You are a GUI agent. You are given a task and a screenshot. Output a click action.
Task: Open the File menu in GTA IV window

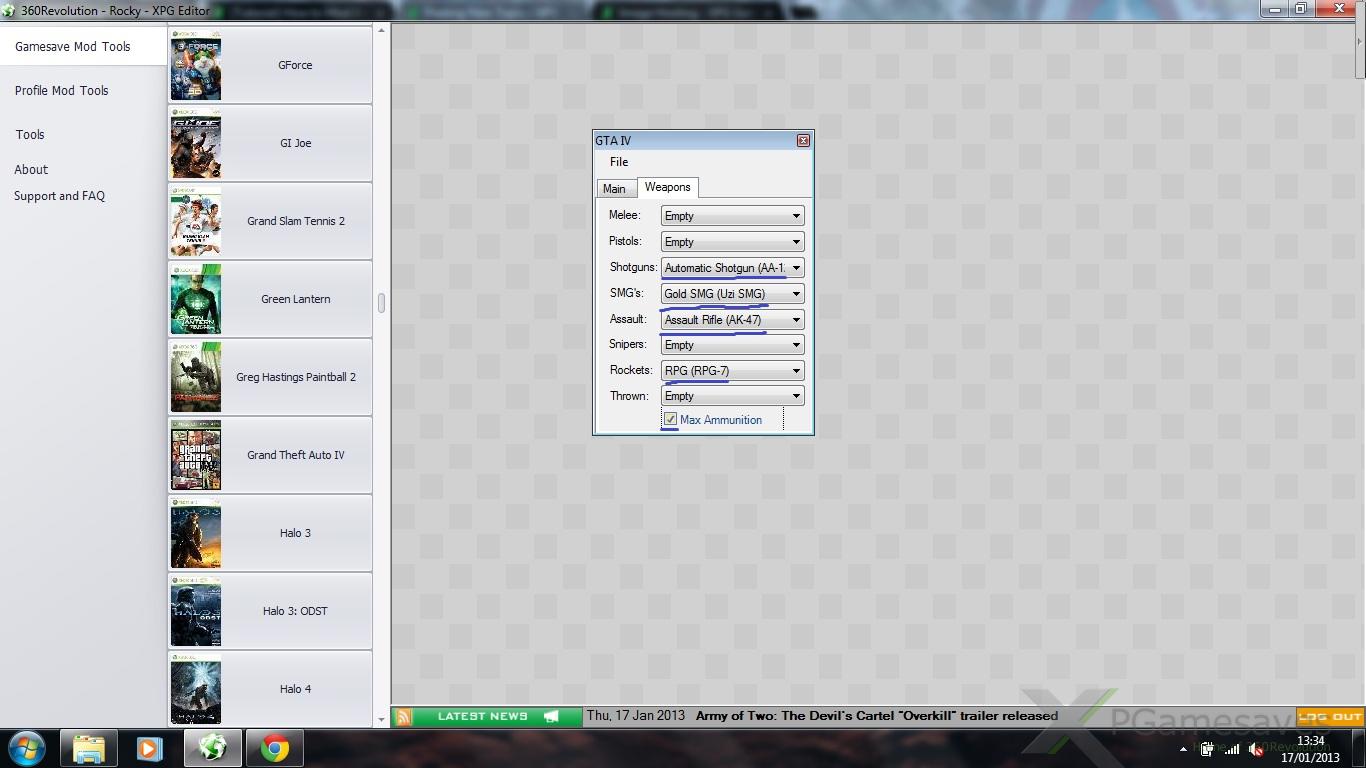click(x=619, y=162)
